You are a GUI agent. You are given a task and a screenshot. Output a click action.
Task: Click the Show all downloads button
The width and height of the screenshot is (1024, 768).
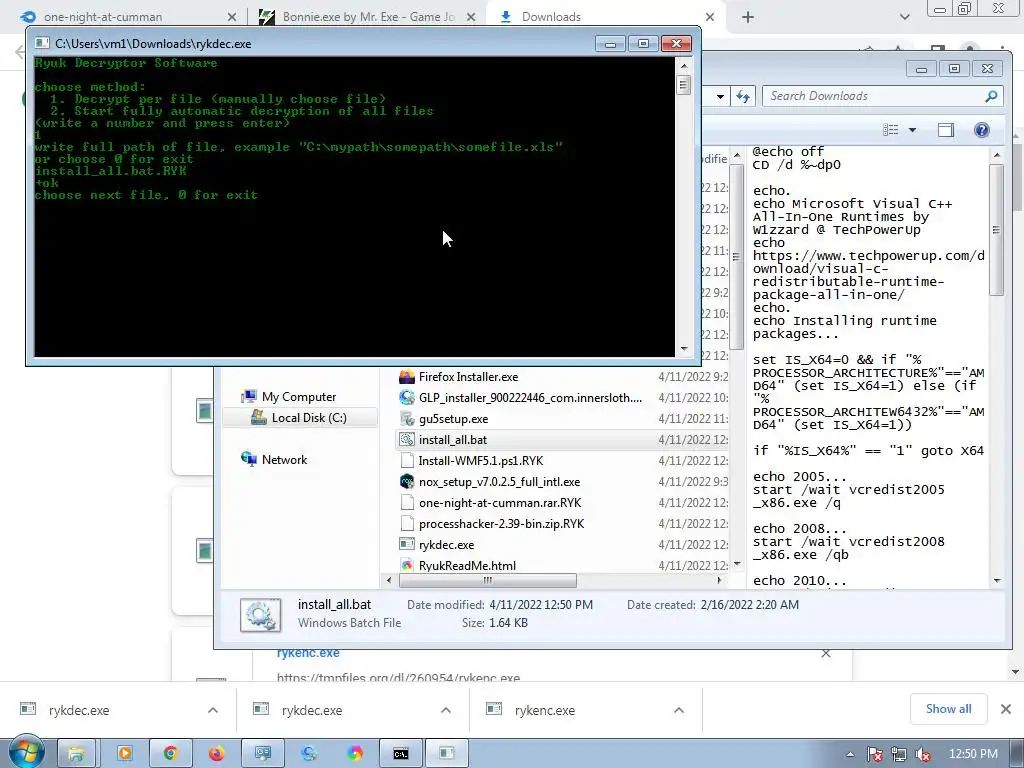point(948,709)
